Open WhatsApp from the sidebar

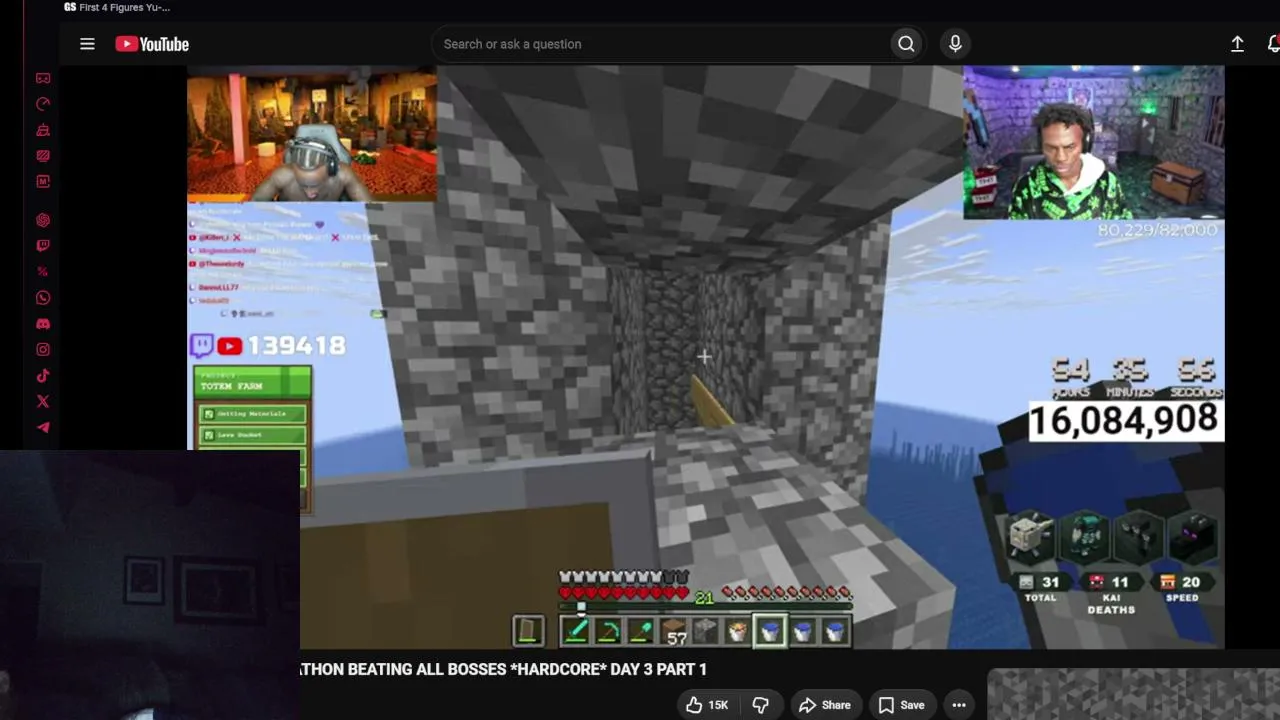click(43, 298)
